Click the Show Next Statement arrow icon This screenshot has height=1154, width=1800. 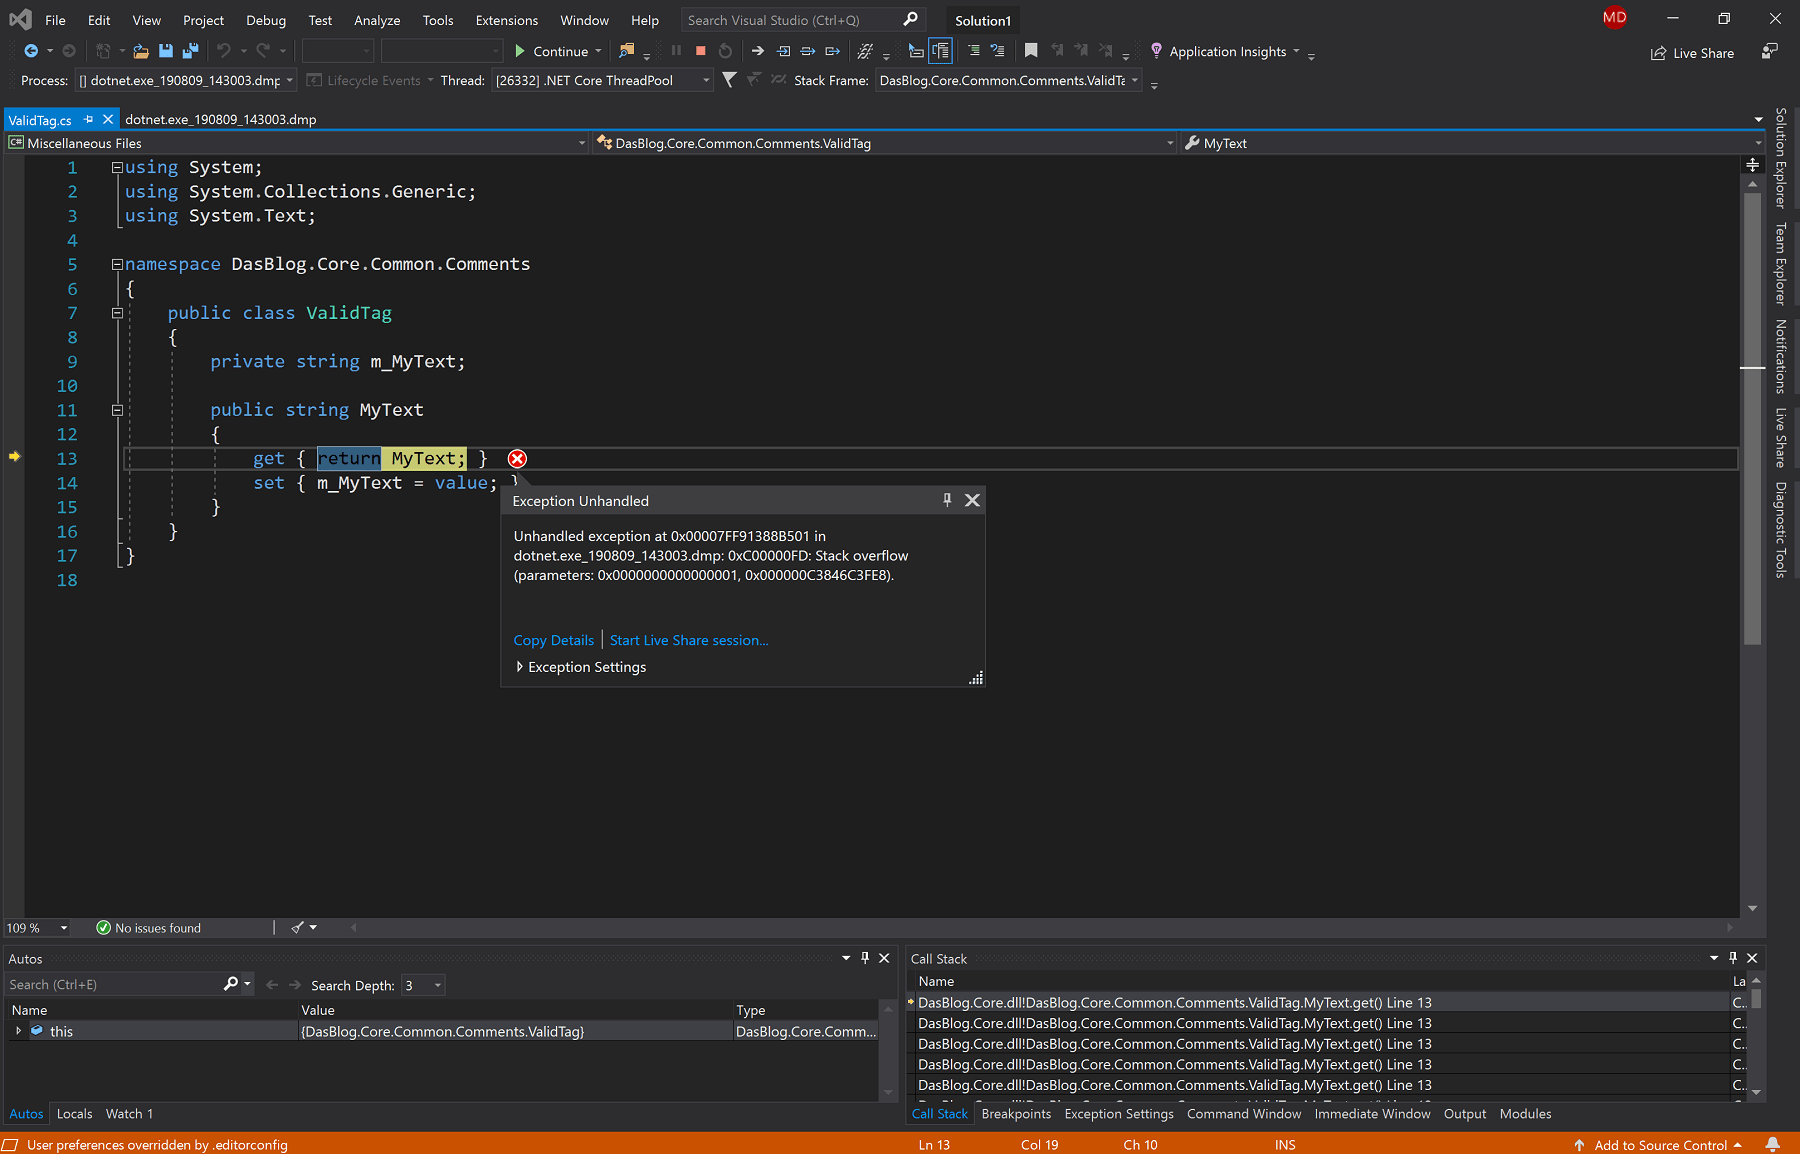click(757, 50)
